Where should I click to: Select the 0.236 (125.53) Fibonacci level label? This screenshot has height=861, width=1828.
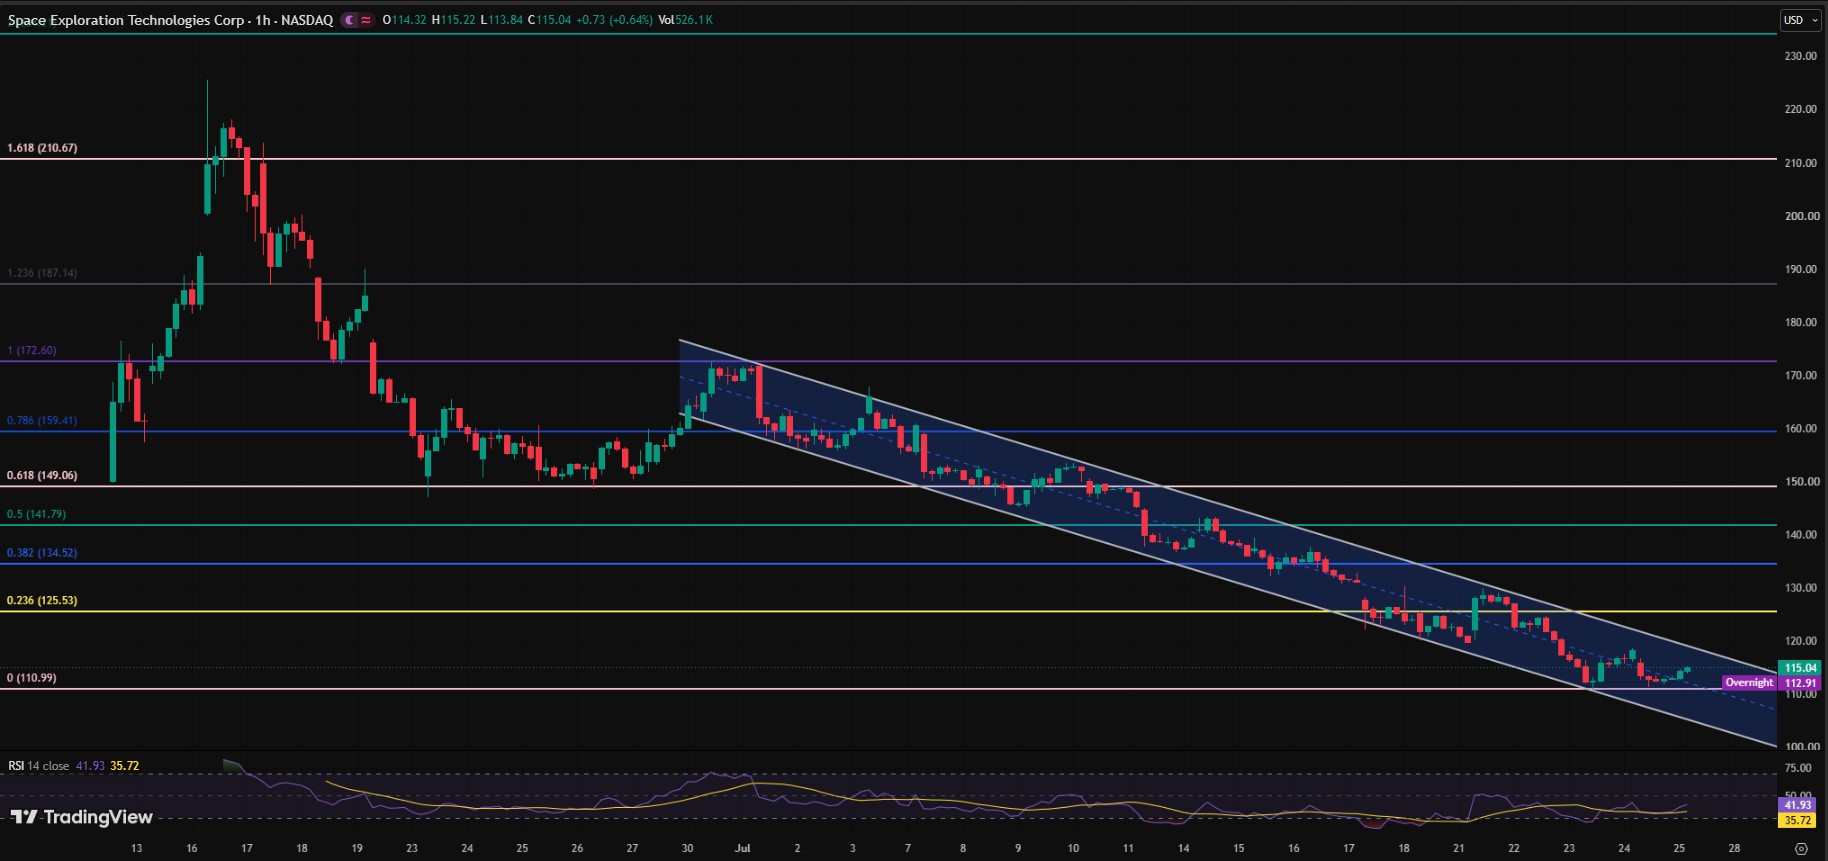pyautogui.click(x=42, y=601)
